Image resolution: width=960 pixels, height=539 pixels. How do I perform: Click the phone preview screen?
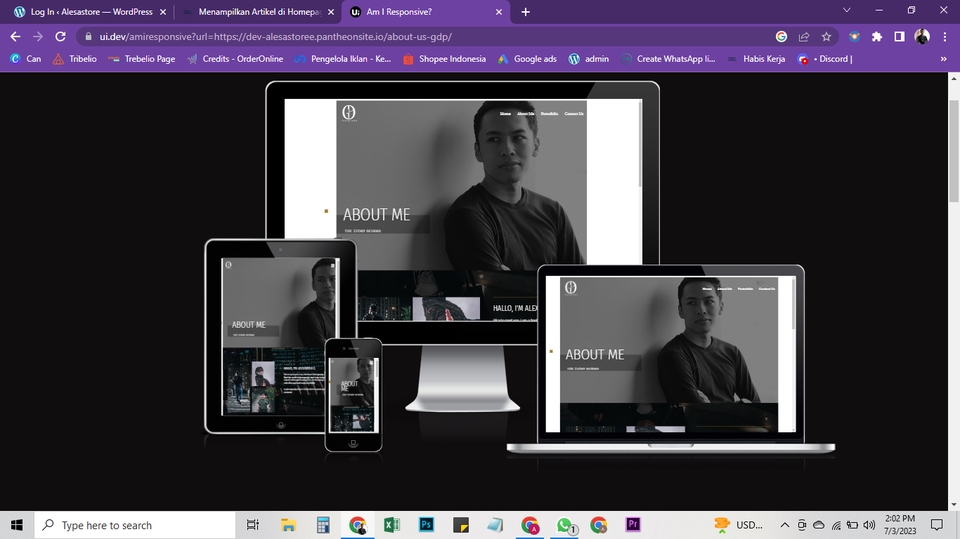pyautogui.click(x=353, y=395)
